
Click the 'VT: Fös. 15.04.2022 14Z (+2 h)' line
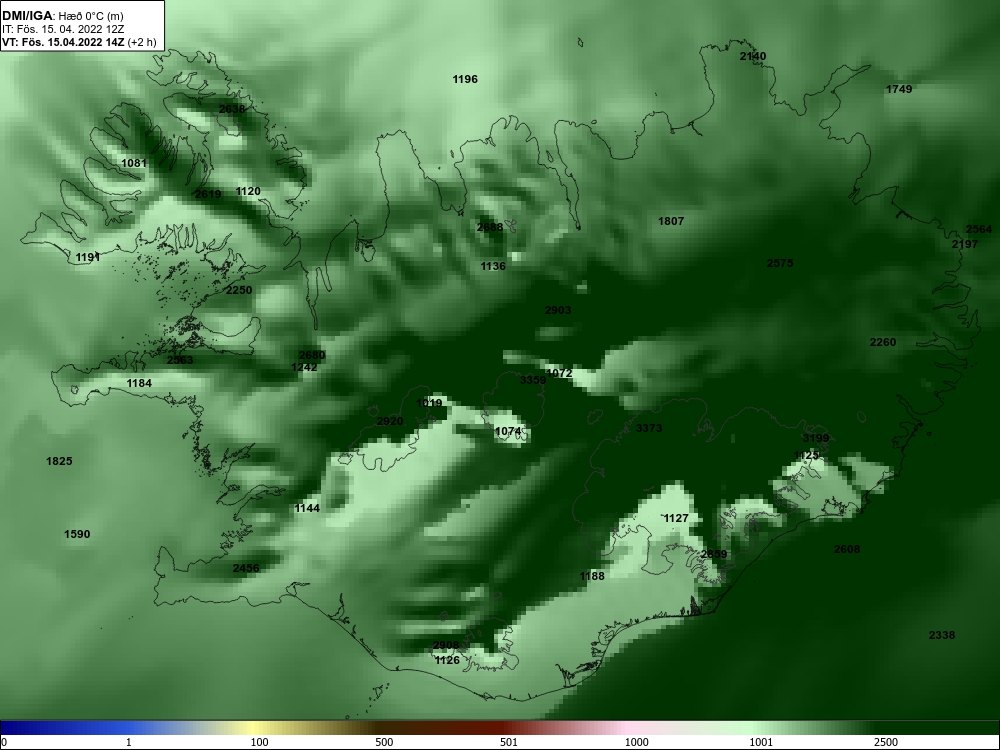[x=78, y=43]
